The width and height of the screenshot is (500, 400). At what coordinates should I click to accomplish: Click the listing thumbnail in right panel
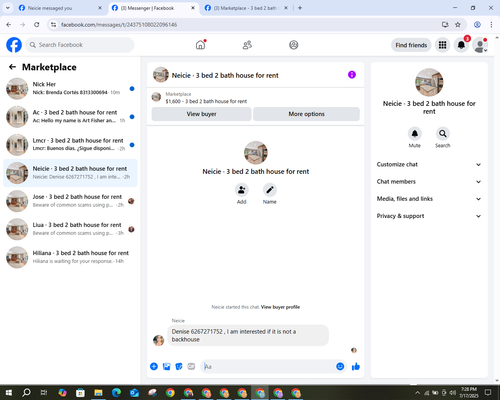[x=429, y=82]
